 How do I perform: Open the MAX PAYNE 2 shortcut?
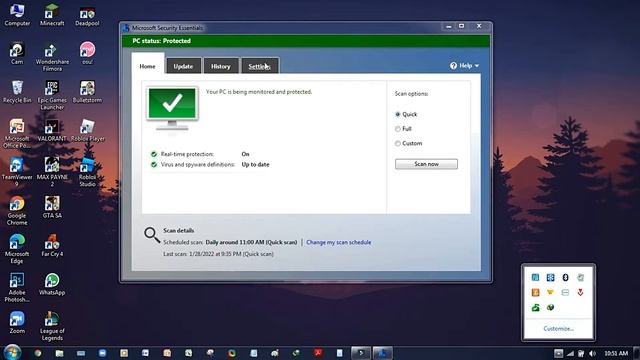pyautogui.click(x=52, y=171)
